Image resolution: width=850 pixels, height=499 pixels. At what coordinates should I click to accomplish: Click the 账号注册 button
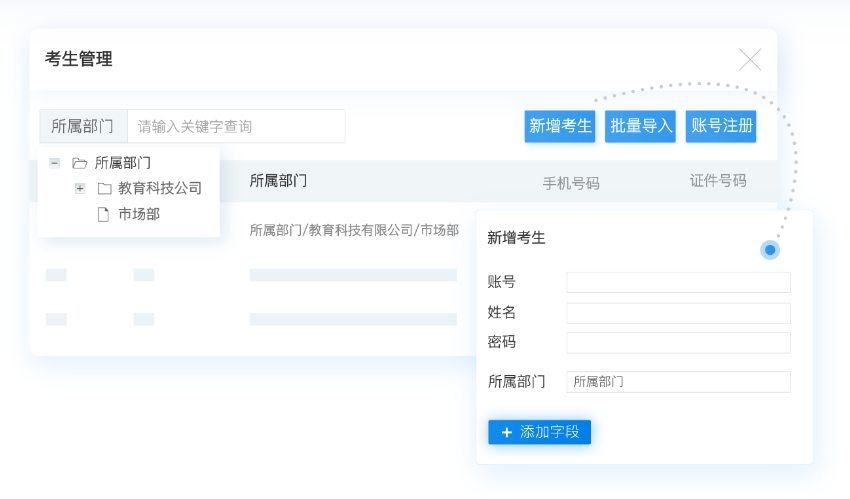click(721, 126)
